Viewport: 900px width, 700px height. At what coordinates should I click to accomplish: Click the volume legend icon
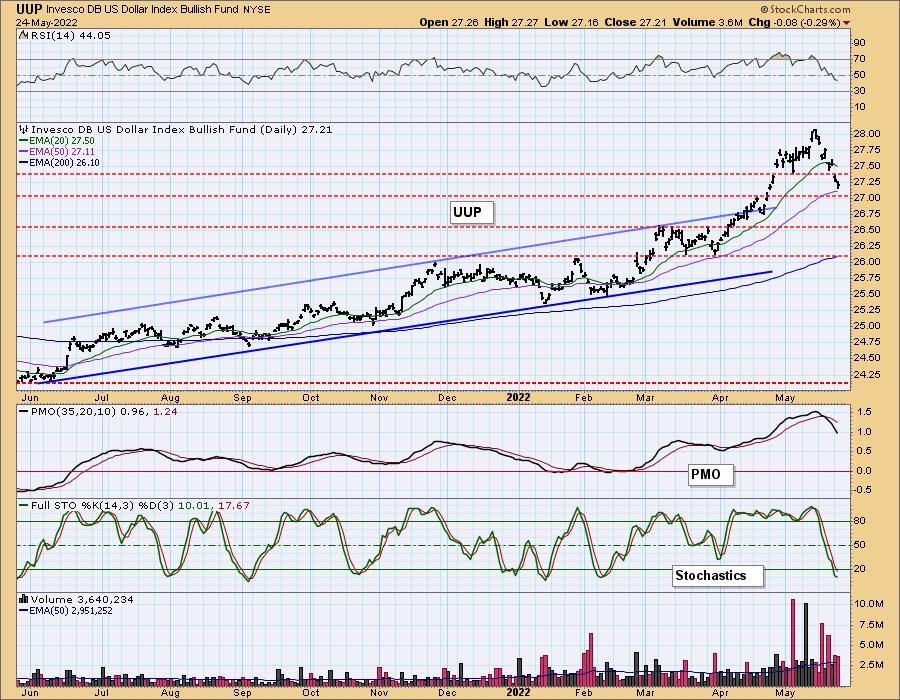click(x=24, y=600)
